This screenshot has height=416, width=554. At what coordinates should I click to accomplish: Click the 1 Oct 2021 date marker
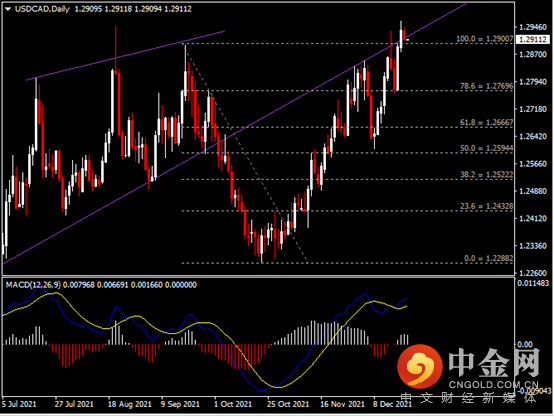[233, 404]
